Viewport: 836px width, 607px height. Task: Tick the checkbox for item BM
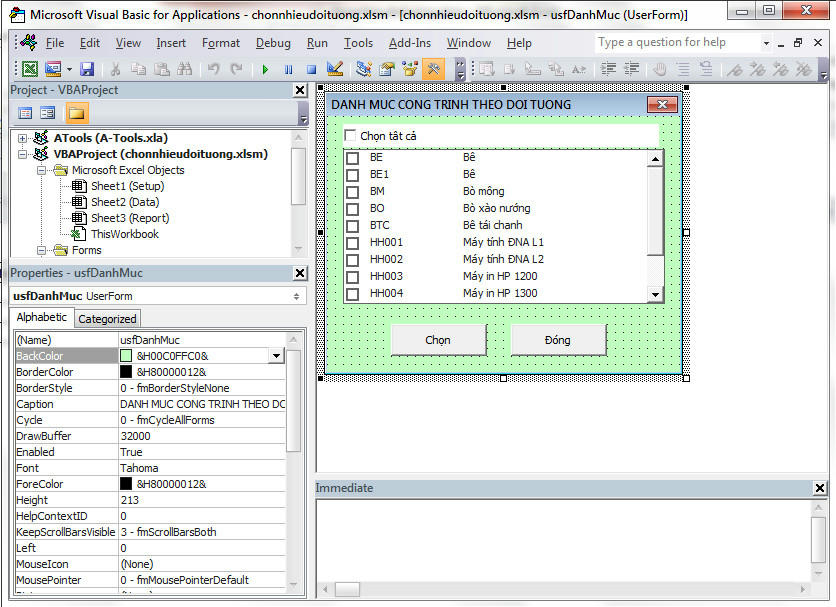(352, 191)
